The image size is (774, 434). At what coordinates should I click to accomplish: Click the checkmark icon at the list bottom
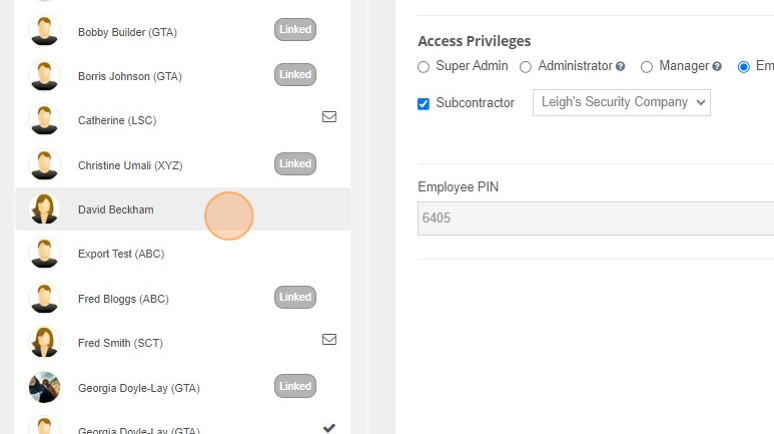[x=329, y=428]
